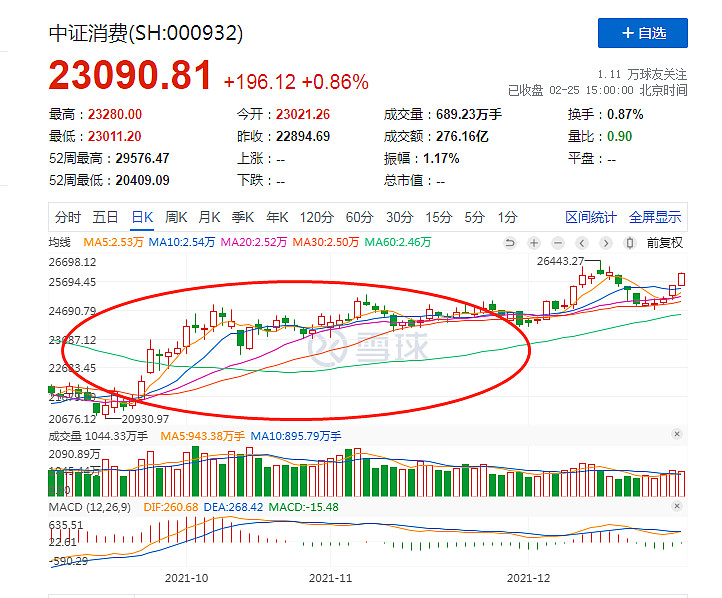Click the 换手 value 0.87%
Screen dimensions: 722x598
(x=625, y=114)
